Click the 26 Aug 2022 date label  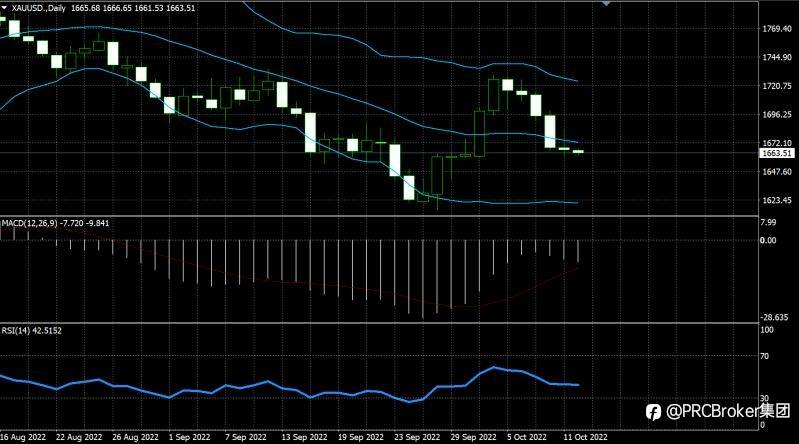[x=135, y=437]
